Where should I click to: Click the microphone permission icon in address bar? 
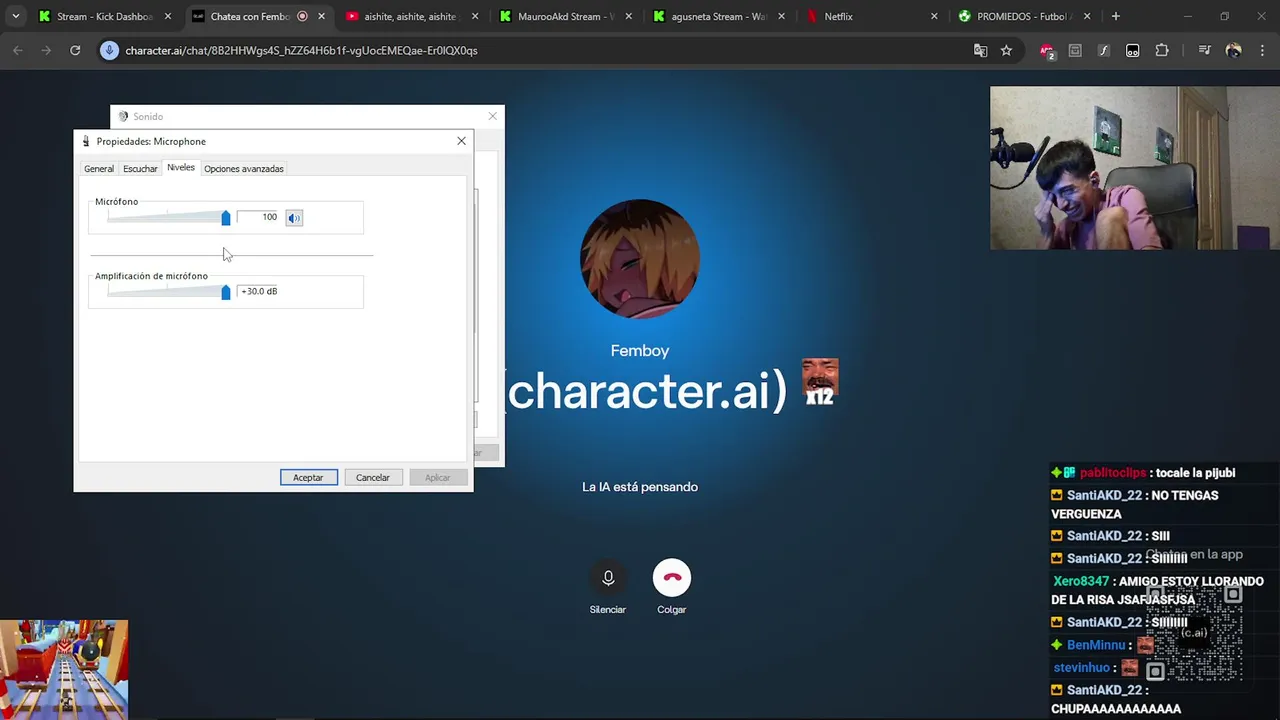110,50
